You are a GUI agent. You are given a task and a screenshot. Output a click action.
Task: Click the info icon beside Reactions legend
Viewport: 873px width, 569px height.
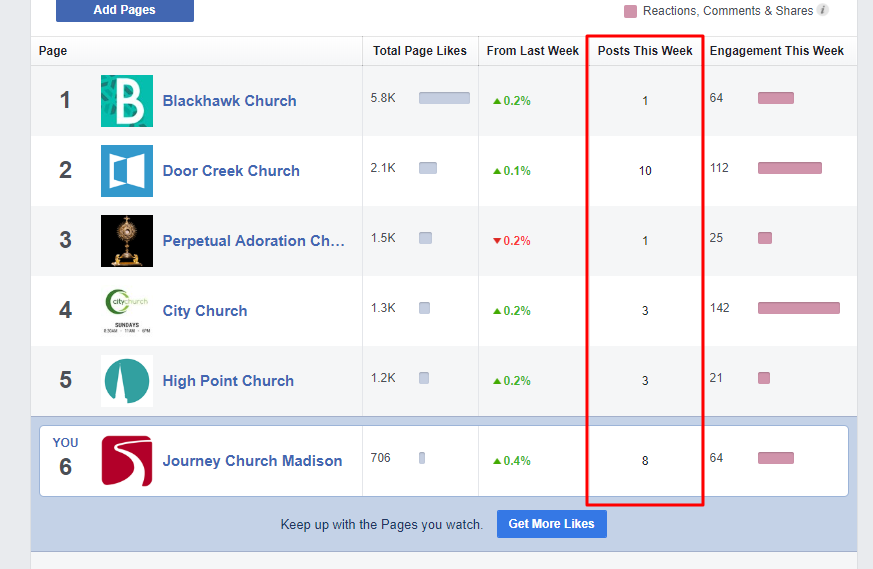[x=822, y=11]
